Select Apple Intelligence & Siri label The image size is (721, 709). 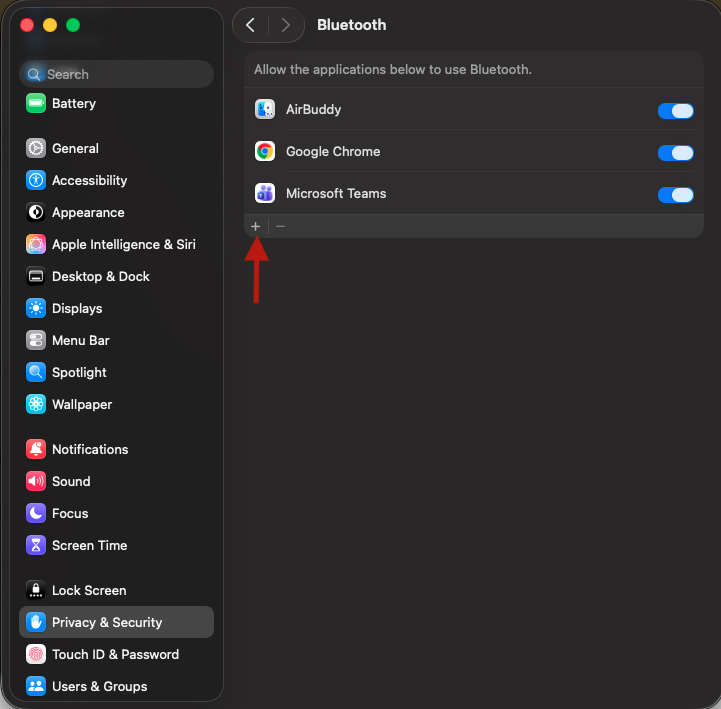124,244
